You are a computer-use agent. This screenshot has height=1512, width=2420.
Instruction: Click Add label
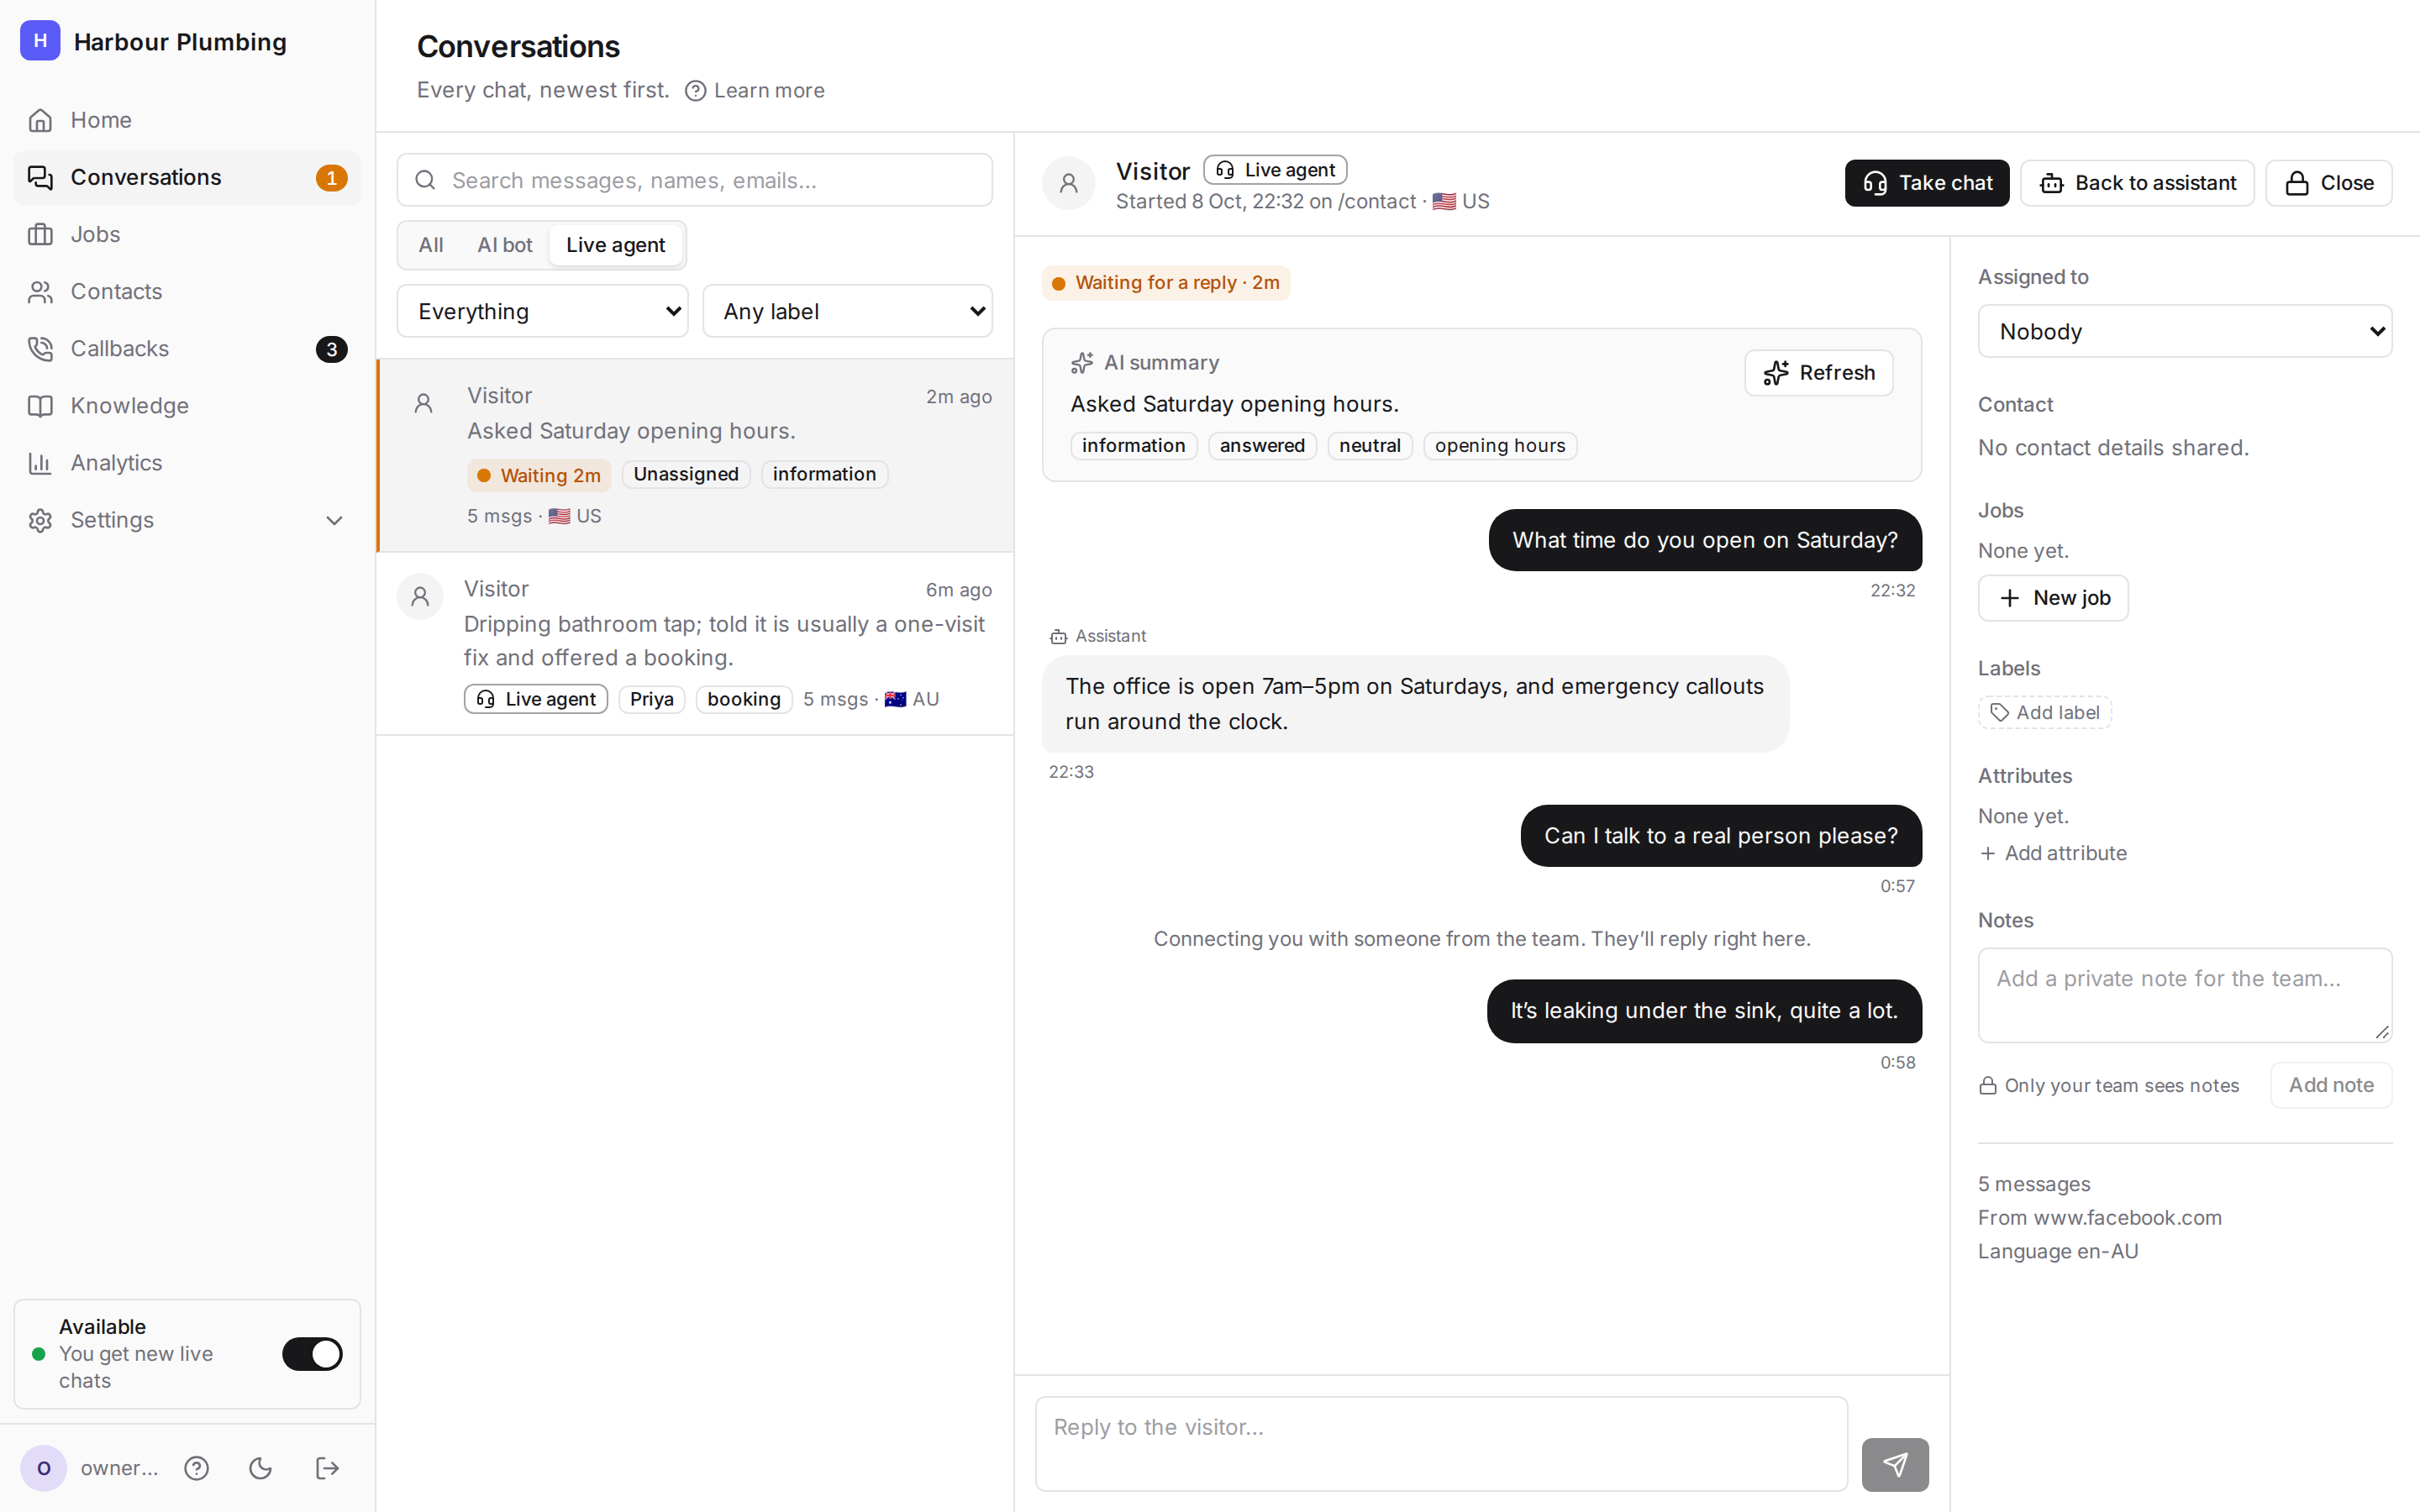[x=2045, y=712]
